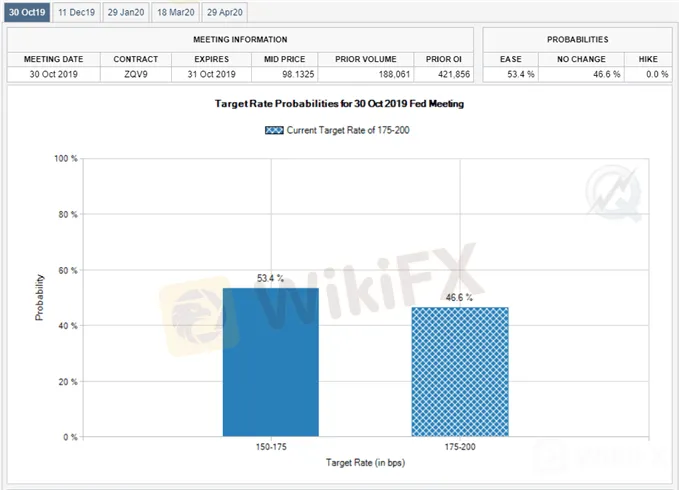Select the active 30 Oct19 tab
The width and height of the screenshot is (679, 490).
pyautogui.click(x=26, y=13)
